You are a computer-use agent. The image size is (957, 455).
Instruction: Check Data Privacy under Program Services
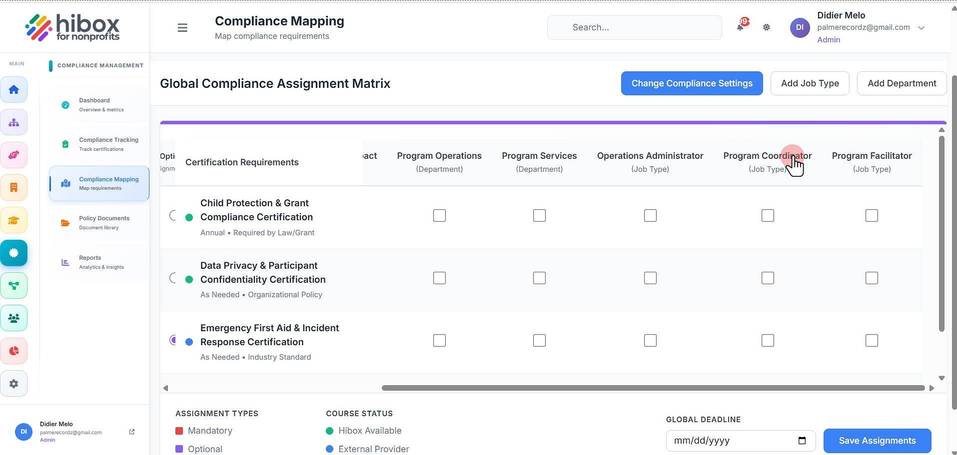click(x=540, y=278)
